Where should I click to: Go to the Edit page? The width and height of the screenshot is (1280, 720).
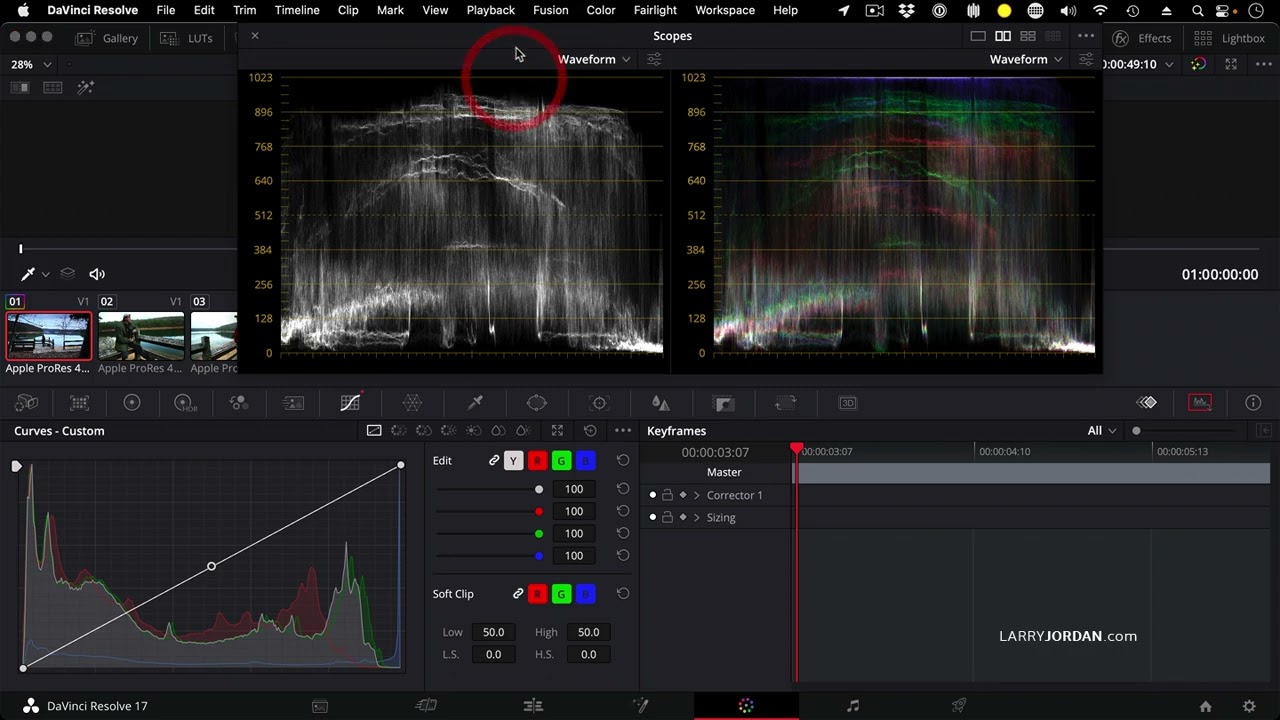click(x=533, y=706)
